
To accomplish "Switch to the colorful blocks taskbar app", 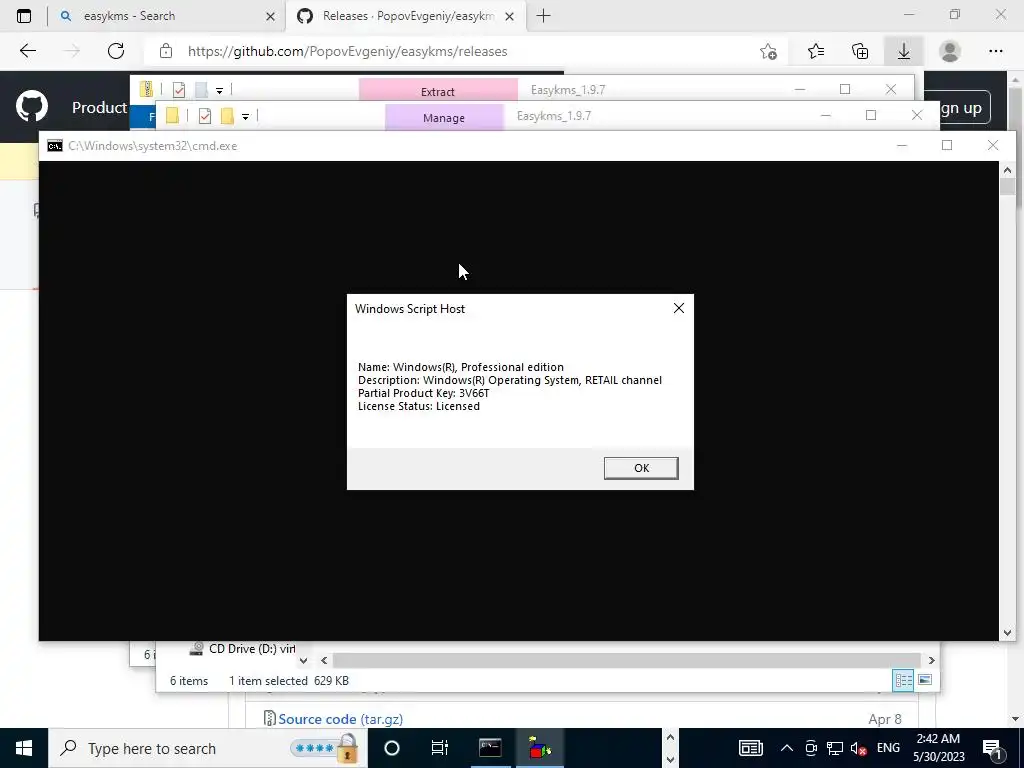I will pyautogui.click(x=539, y=748).
